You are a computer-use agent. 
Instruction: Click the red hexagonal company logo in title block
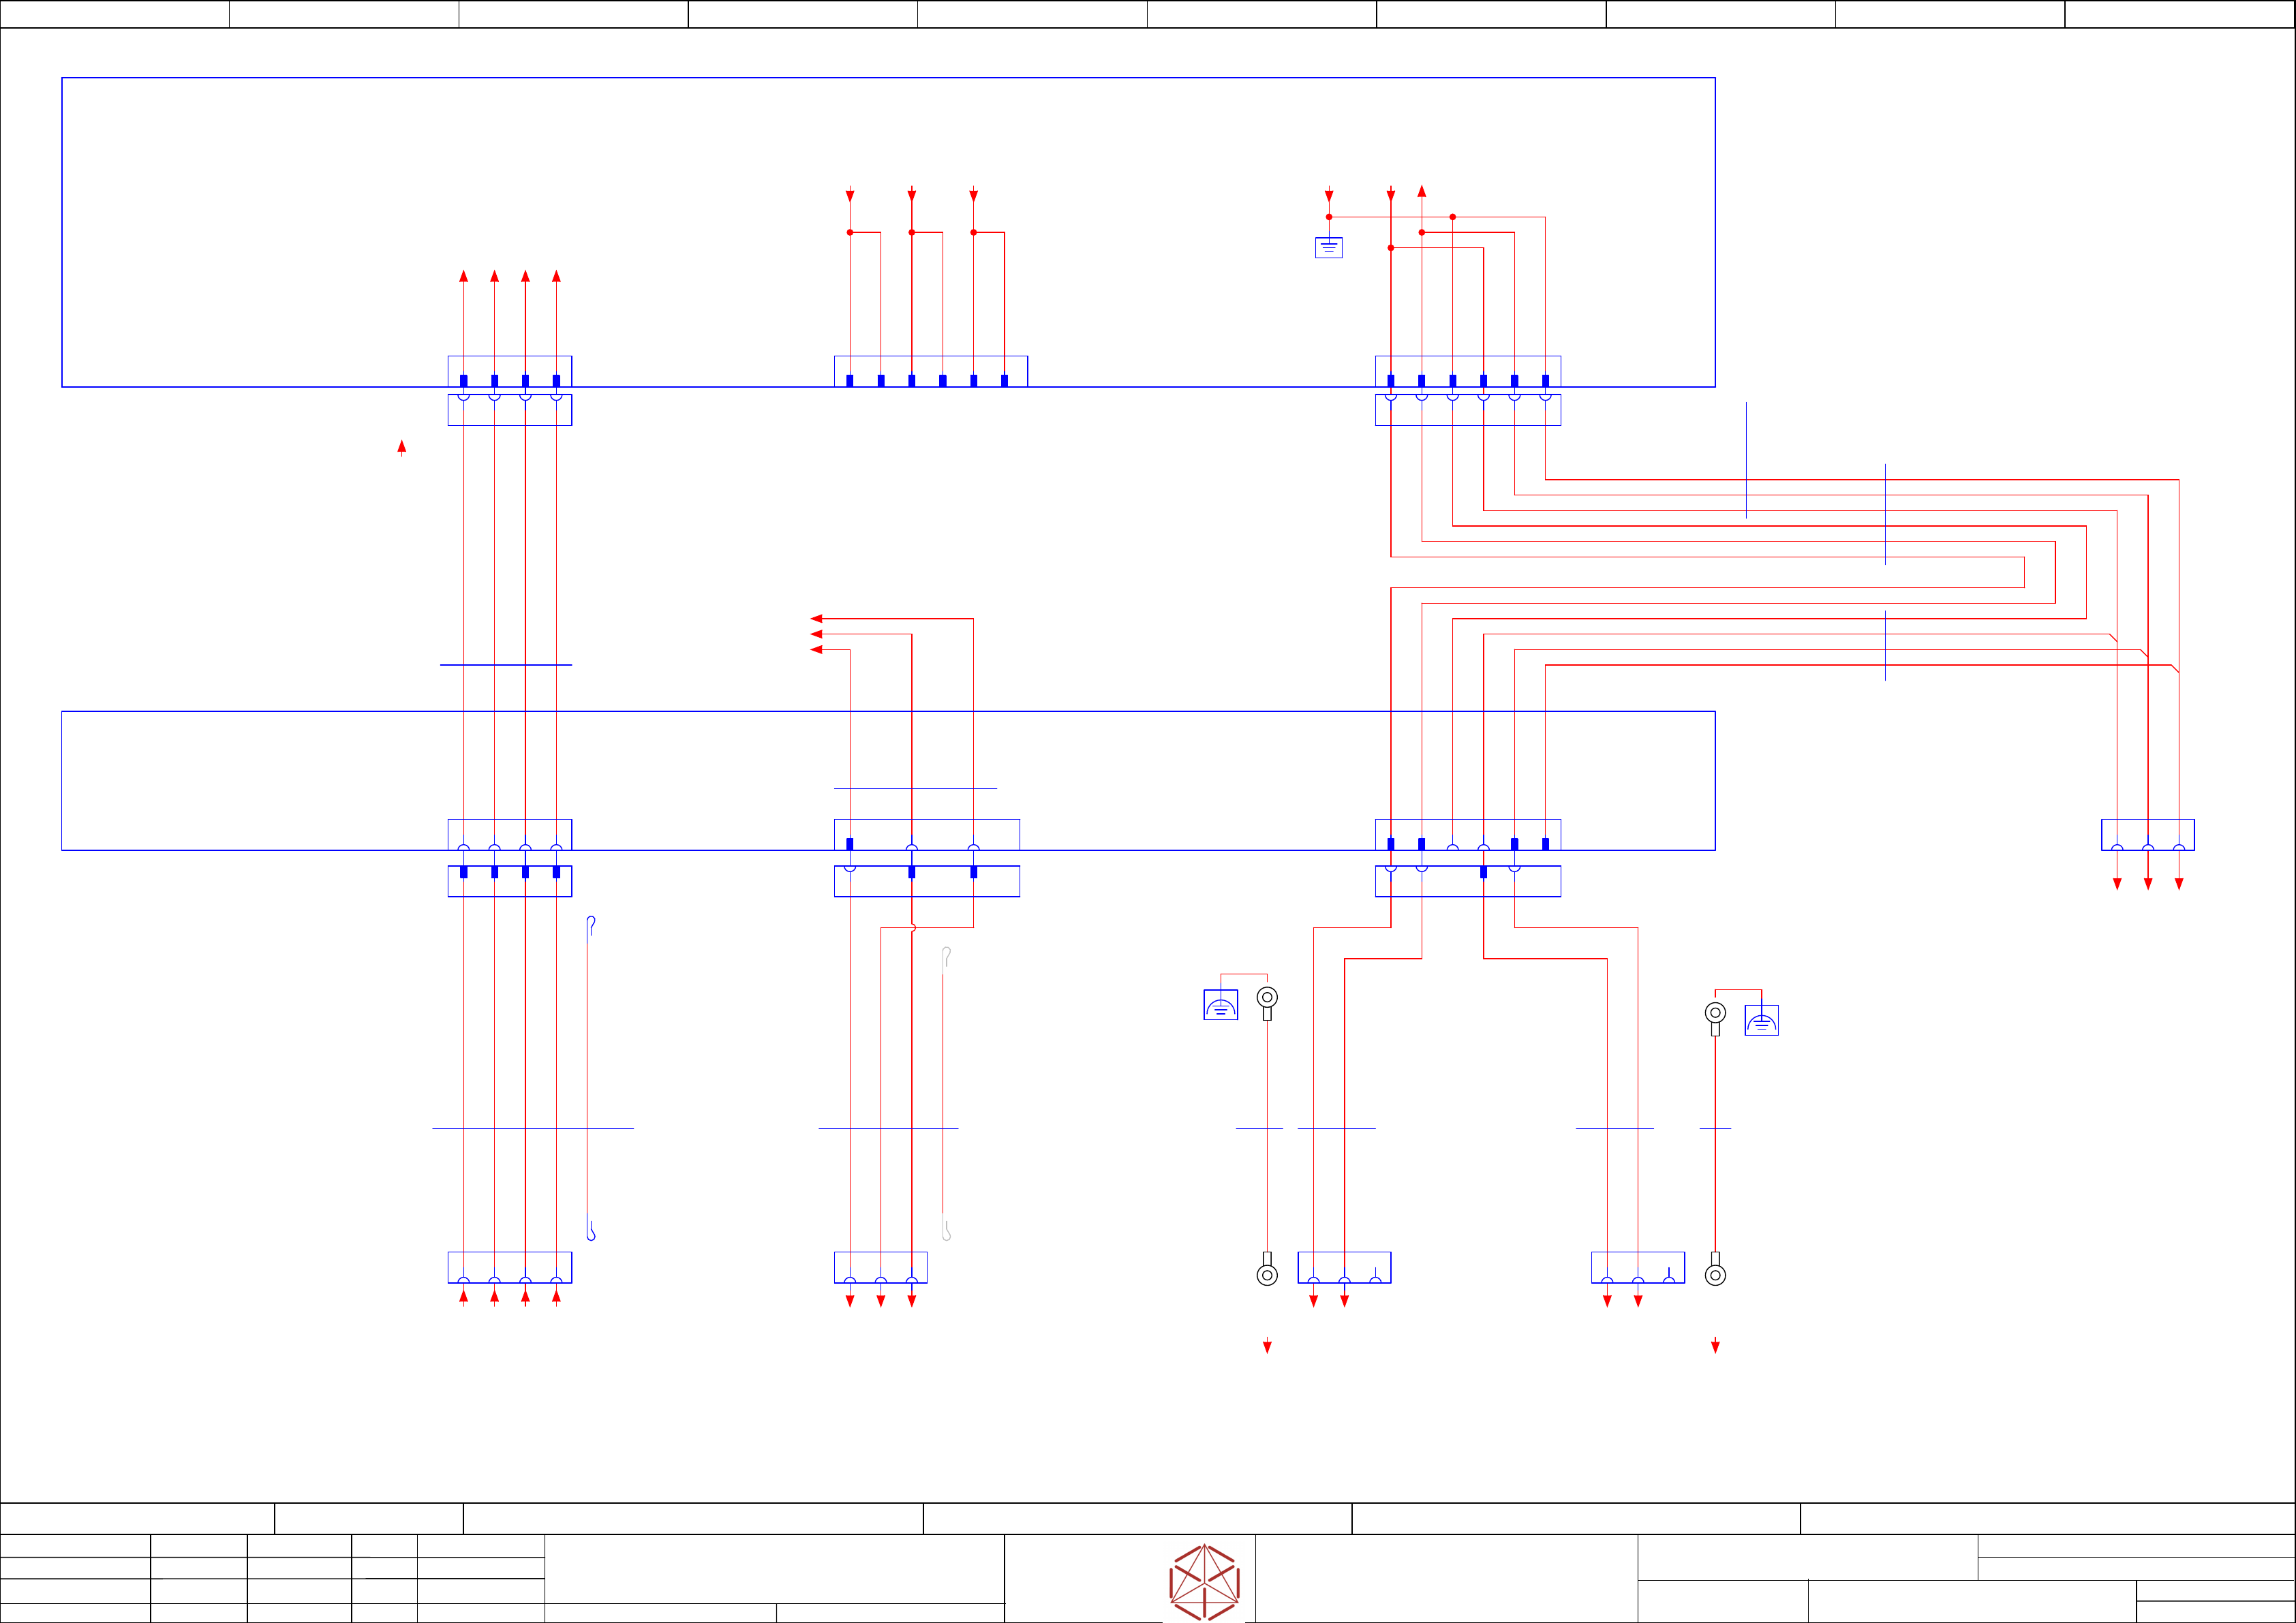pos(1204,1582)
